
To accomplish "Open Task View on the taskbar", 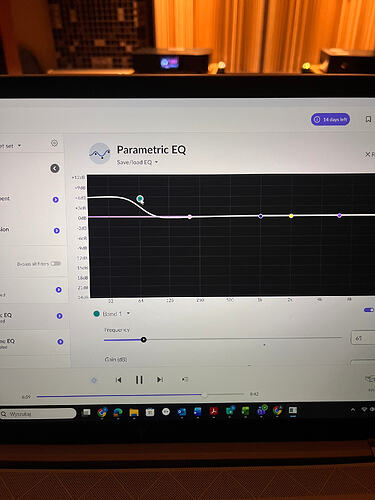I will click(x=86, y=413).
